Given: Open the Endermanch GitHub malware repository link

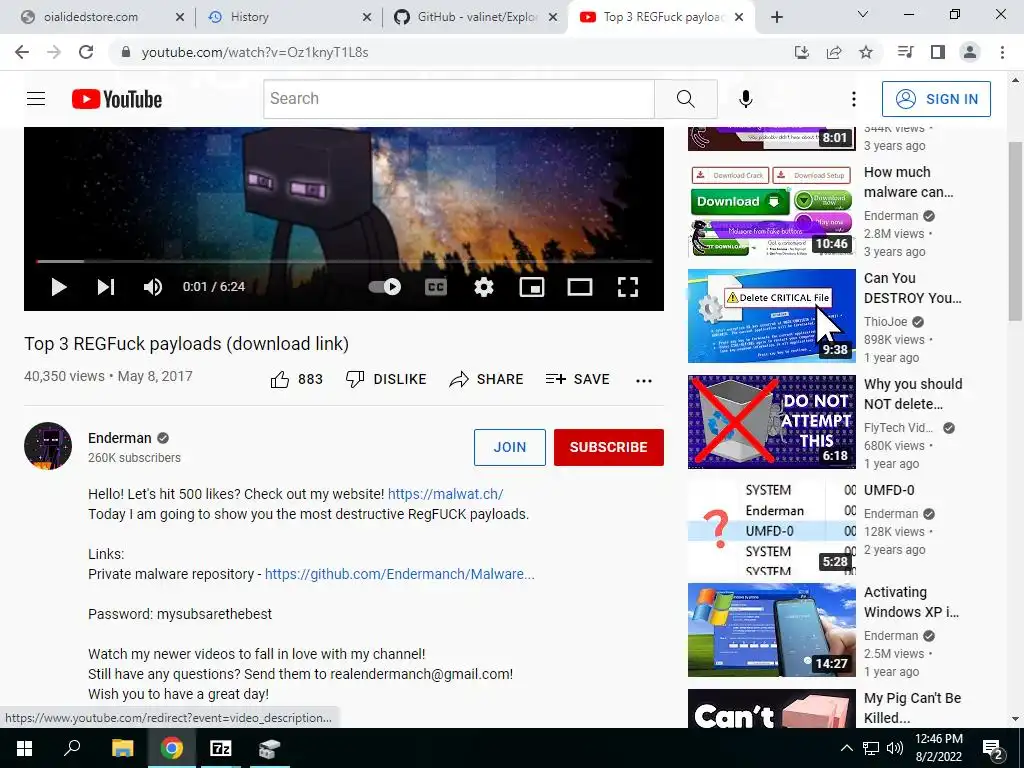Looking at the screenshot, I should coord(400,574).
